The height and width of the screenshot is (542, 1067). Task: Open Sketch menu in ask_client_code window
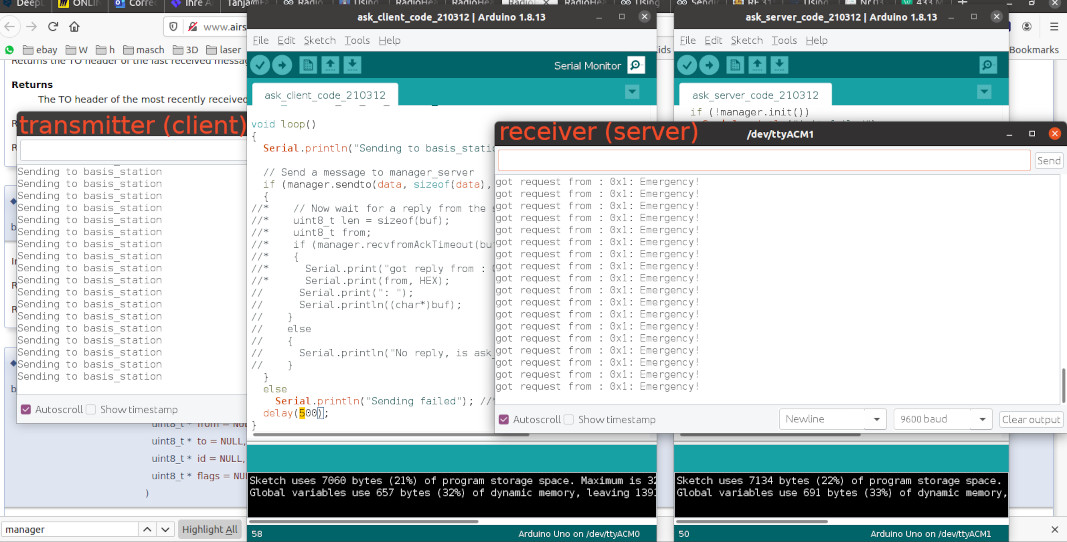319,40
